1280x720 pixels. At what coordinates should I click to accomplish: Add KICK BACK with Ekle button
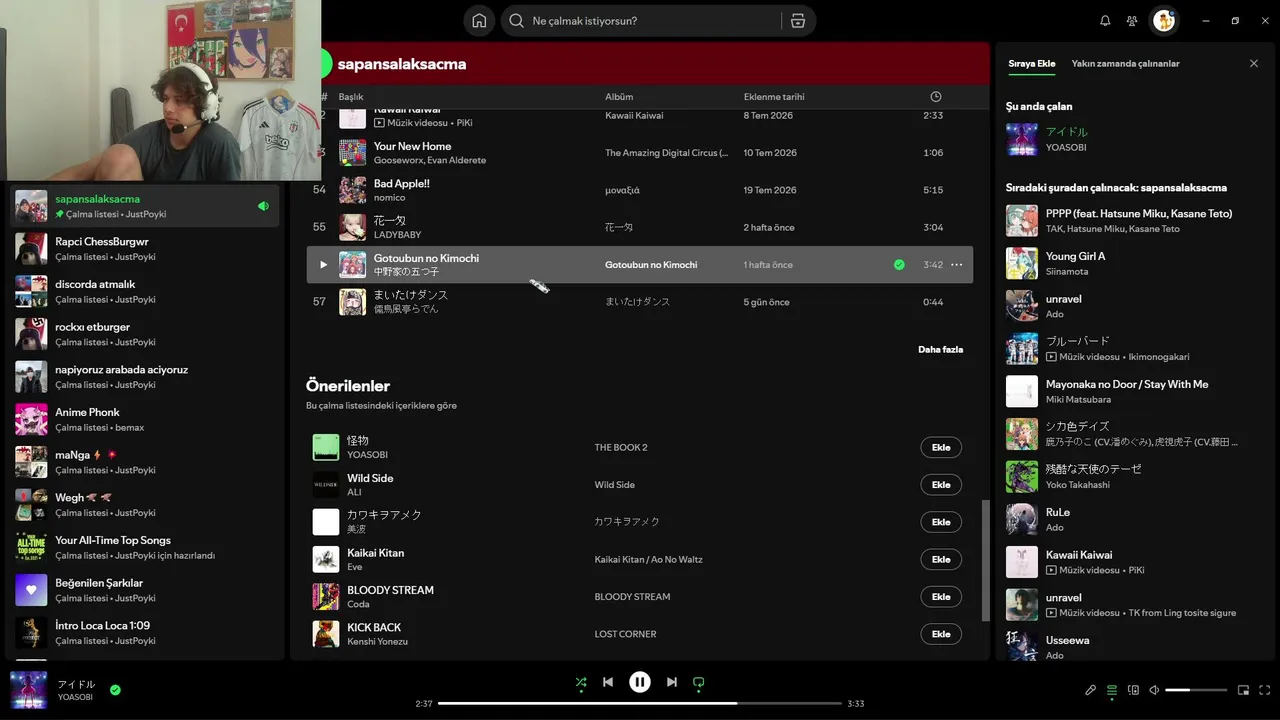click(x=941, y=634)
